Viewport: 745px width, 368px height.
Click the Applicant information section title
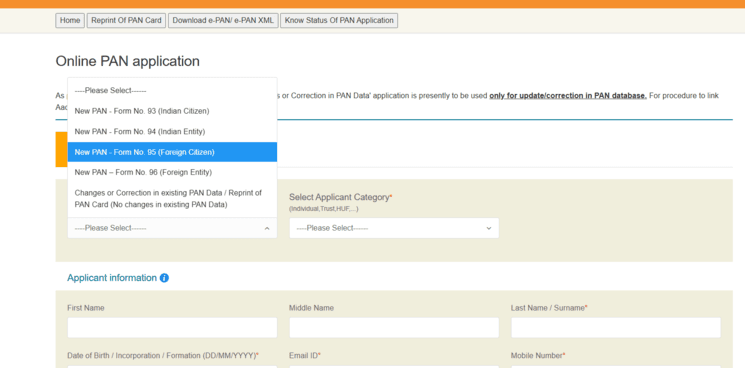click(x=112, y=278)
